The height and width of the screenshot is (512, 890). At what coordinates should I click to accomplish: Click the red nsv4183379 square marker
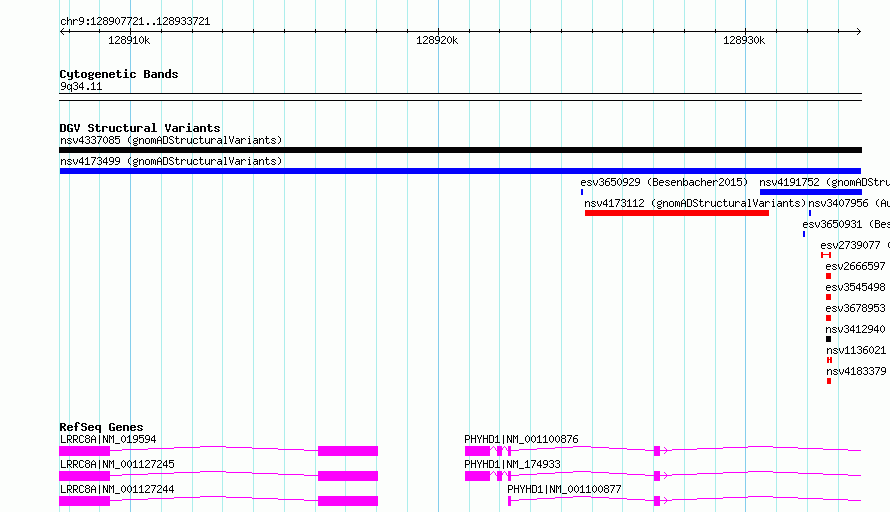(x=829, y=381)
